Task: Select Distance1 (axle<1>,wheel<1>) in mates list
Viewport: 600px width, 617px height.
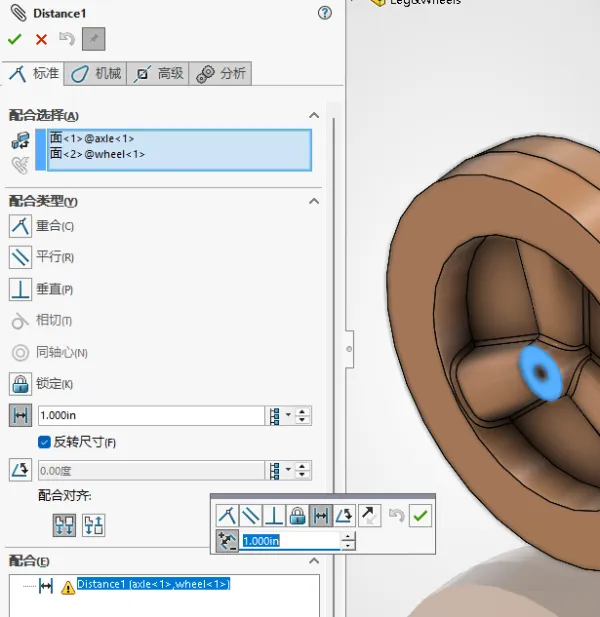Action: coord(153,584)
